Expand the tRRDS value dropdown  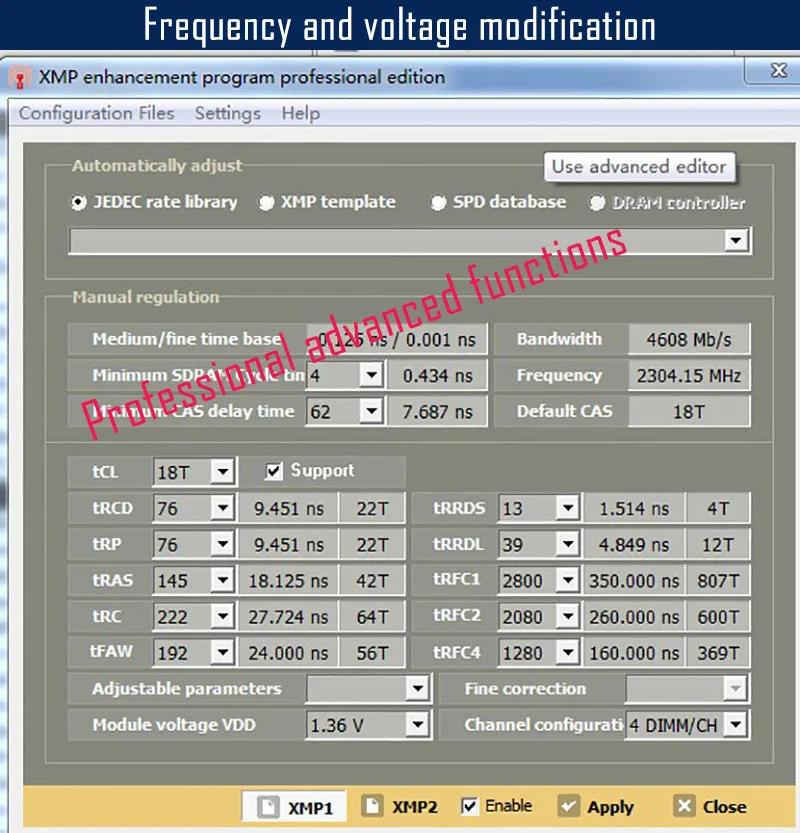[568, 508]
